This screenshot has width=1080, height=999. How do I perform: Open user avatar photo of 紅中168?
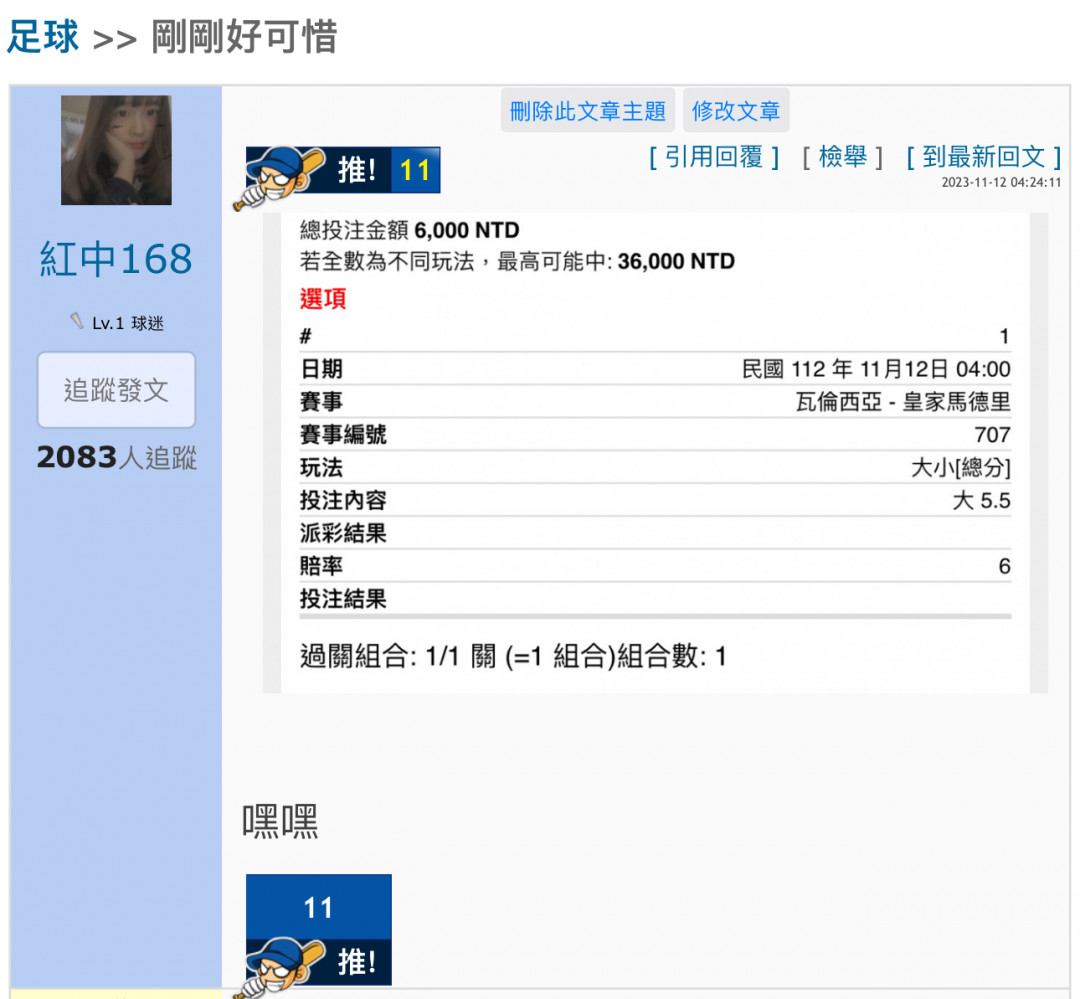point(116,150)
